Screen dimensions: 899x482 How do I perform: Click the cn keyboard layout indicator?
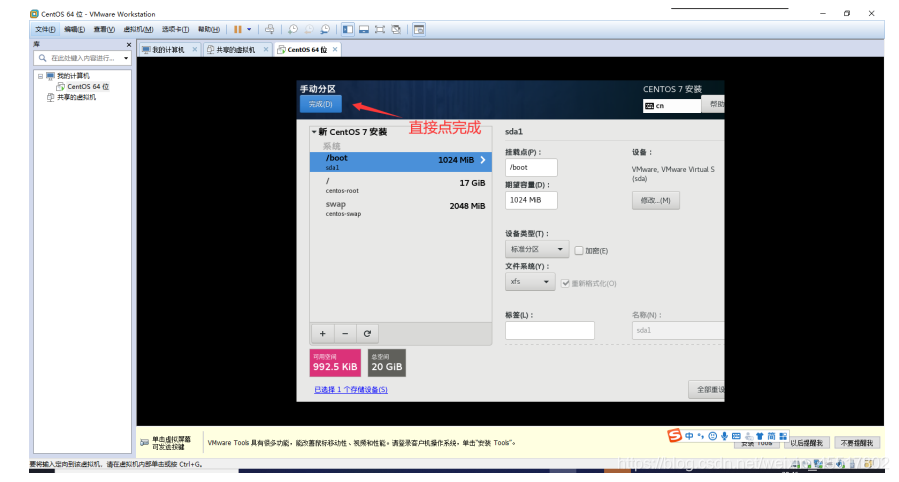point(672,105)
